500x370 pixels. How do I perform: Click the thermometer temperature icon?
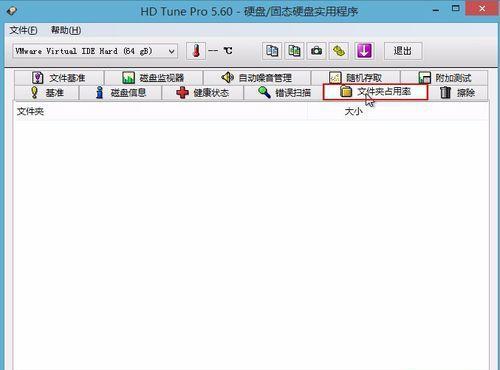tap(196, 51)
